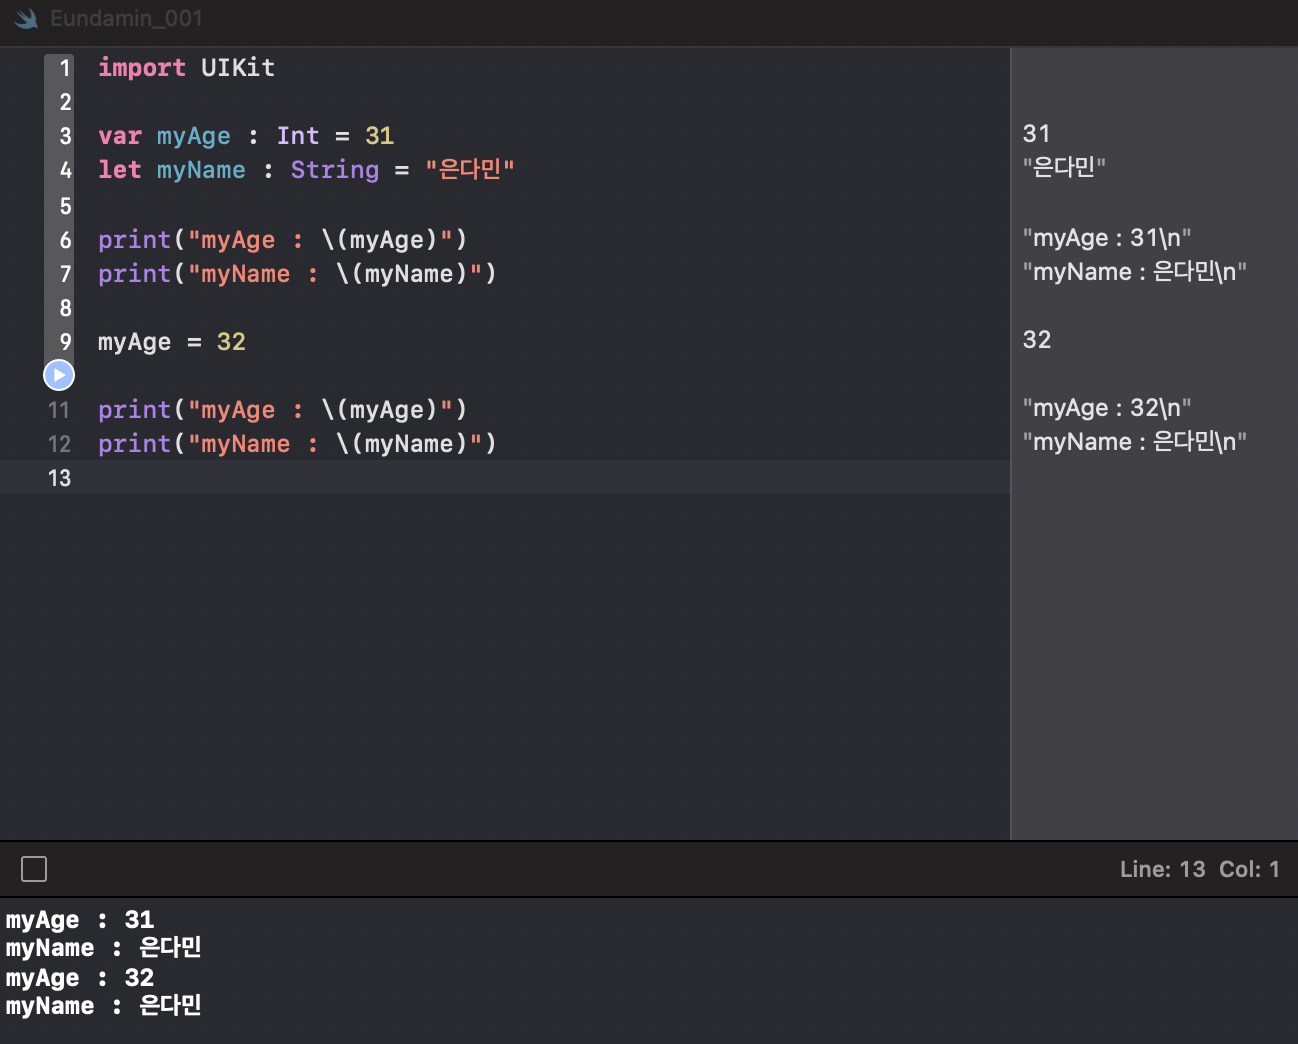The height and width of the screenshot is (1044, 1298).
Task: Click the 'String' type keyword on line 4
Action: [335, 170]
